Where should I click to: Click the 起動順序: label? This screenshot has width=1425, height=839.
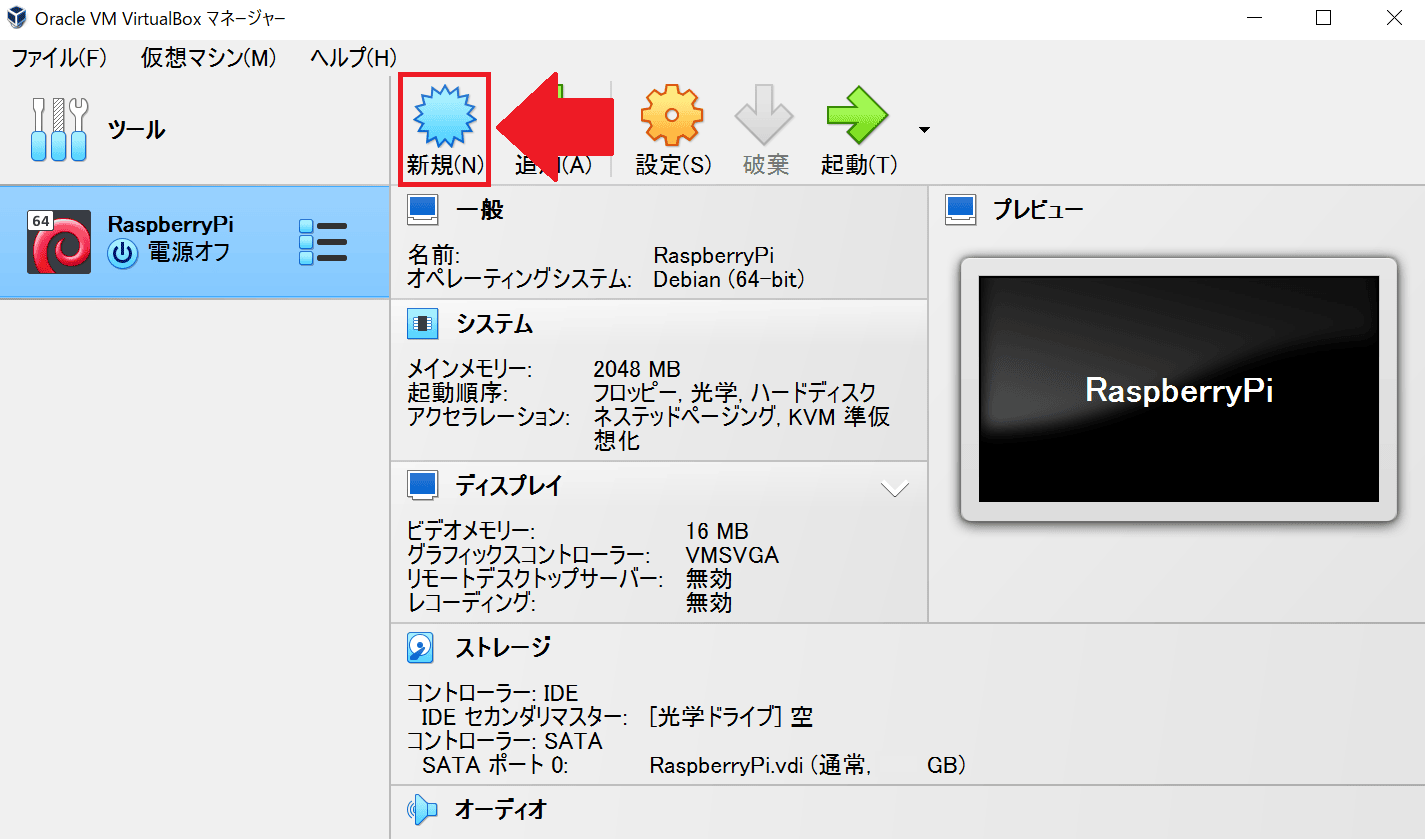click(x=458, y=393)
